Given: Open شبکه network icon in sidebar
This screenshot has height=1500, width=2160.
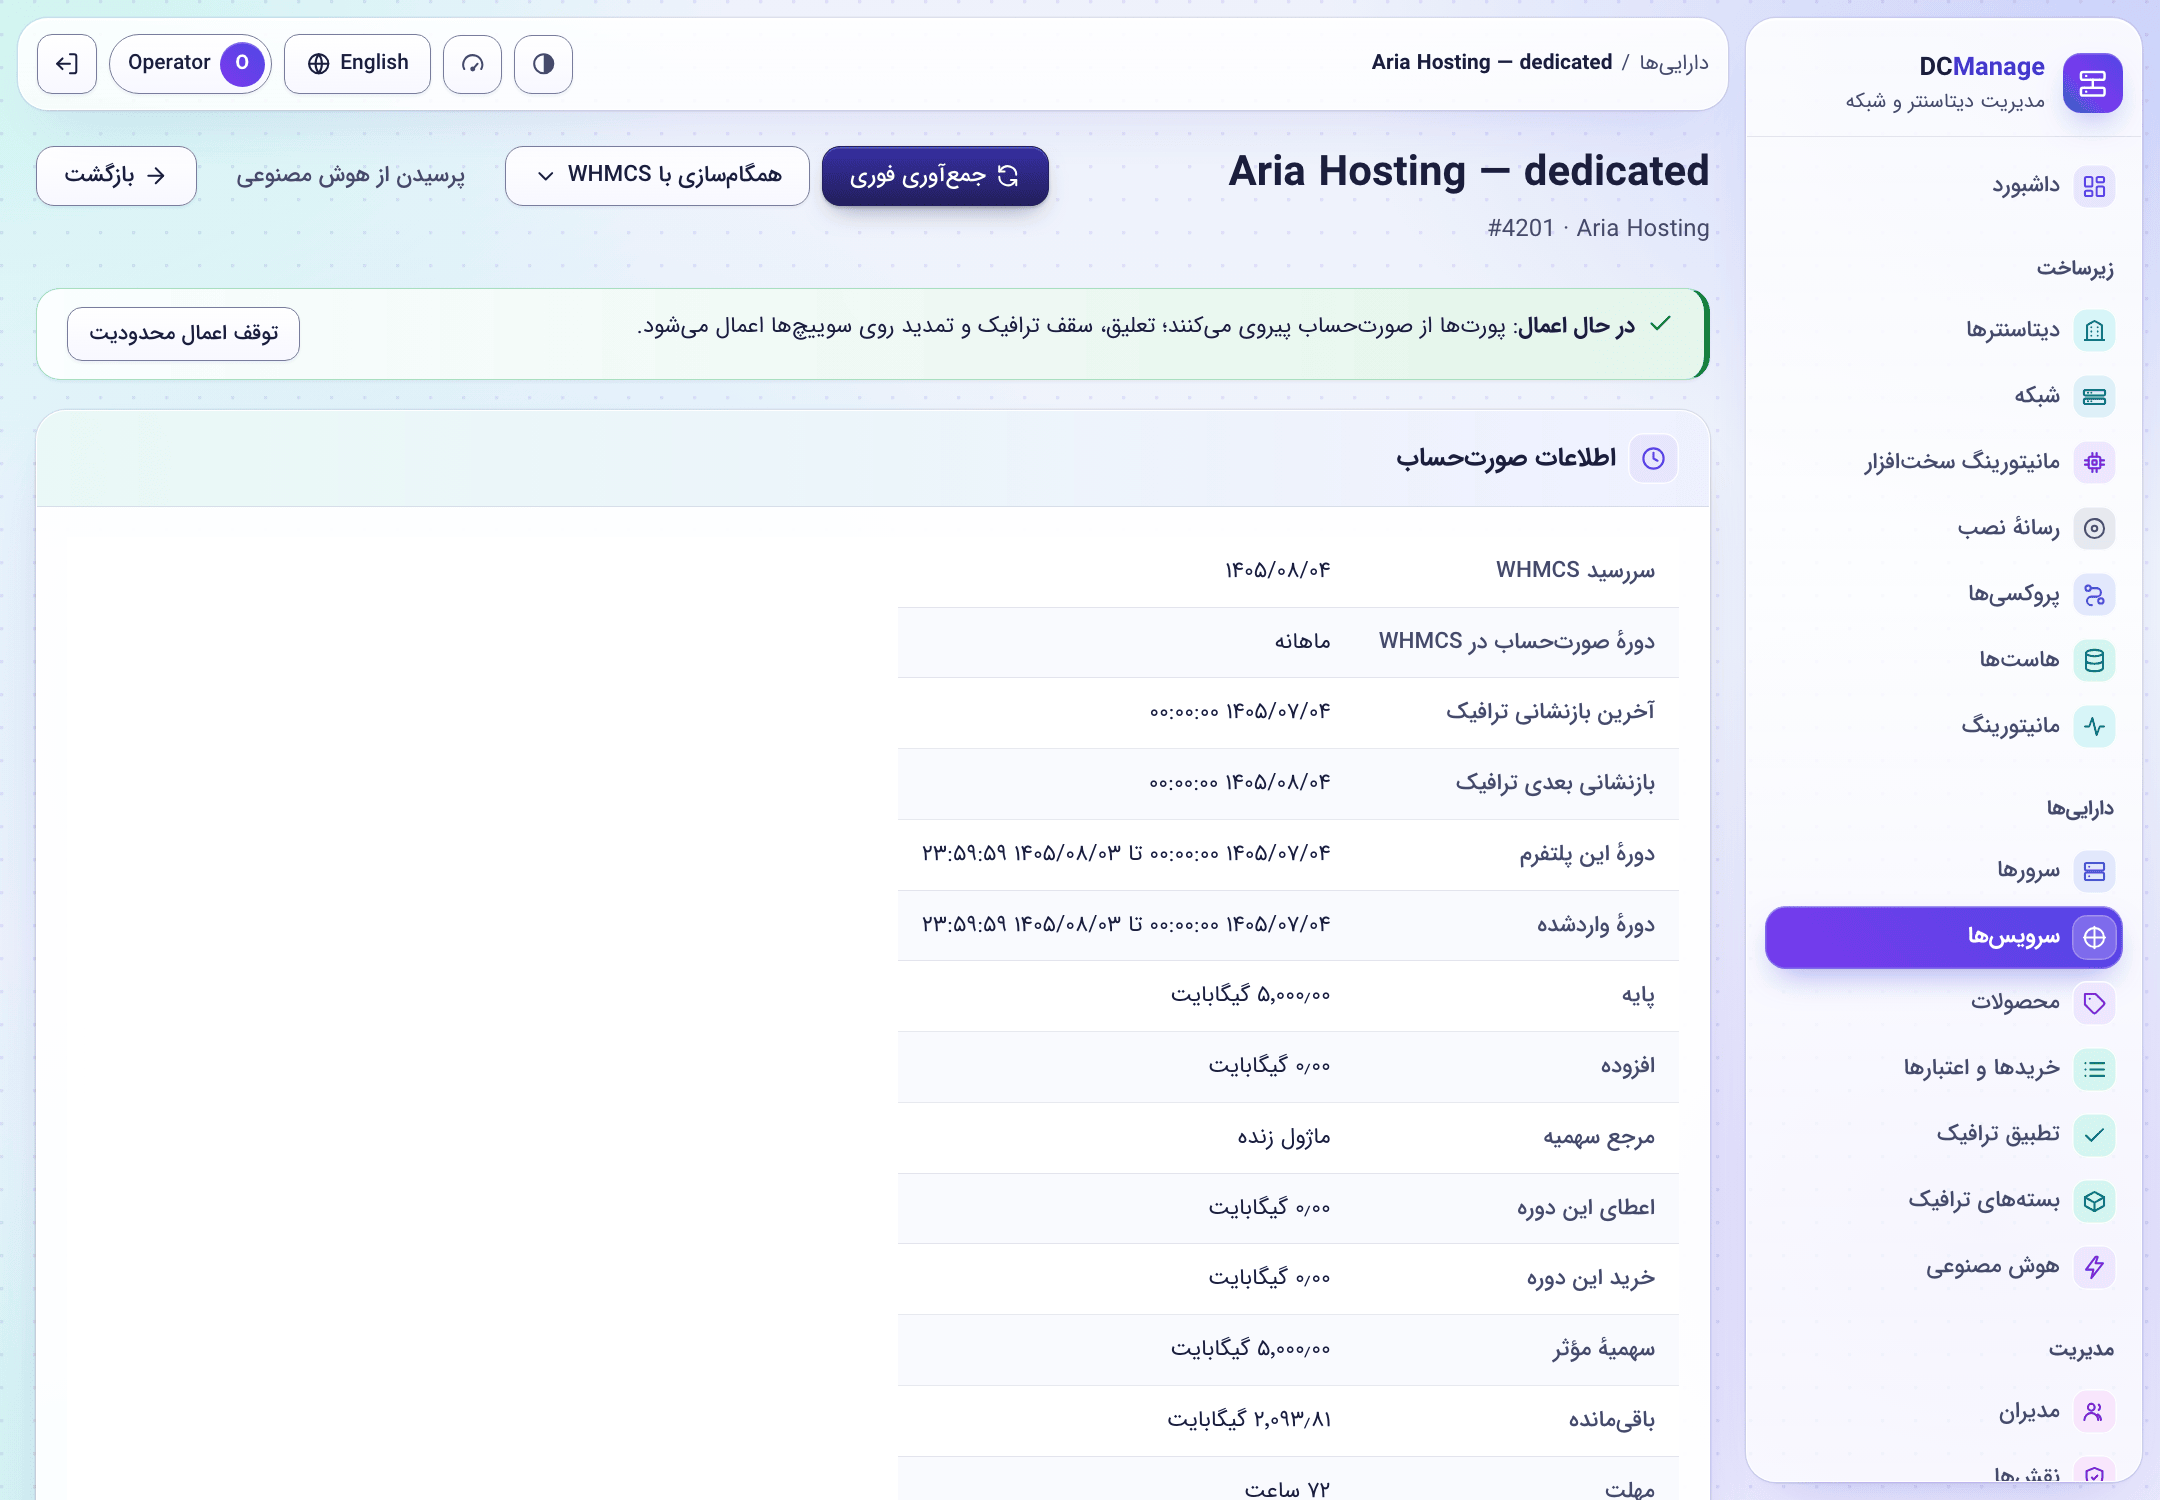Looking at the screenshot, I should point(2094,396).
